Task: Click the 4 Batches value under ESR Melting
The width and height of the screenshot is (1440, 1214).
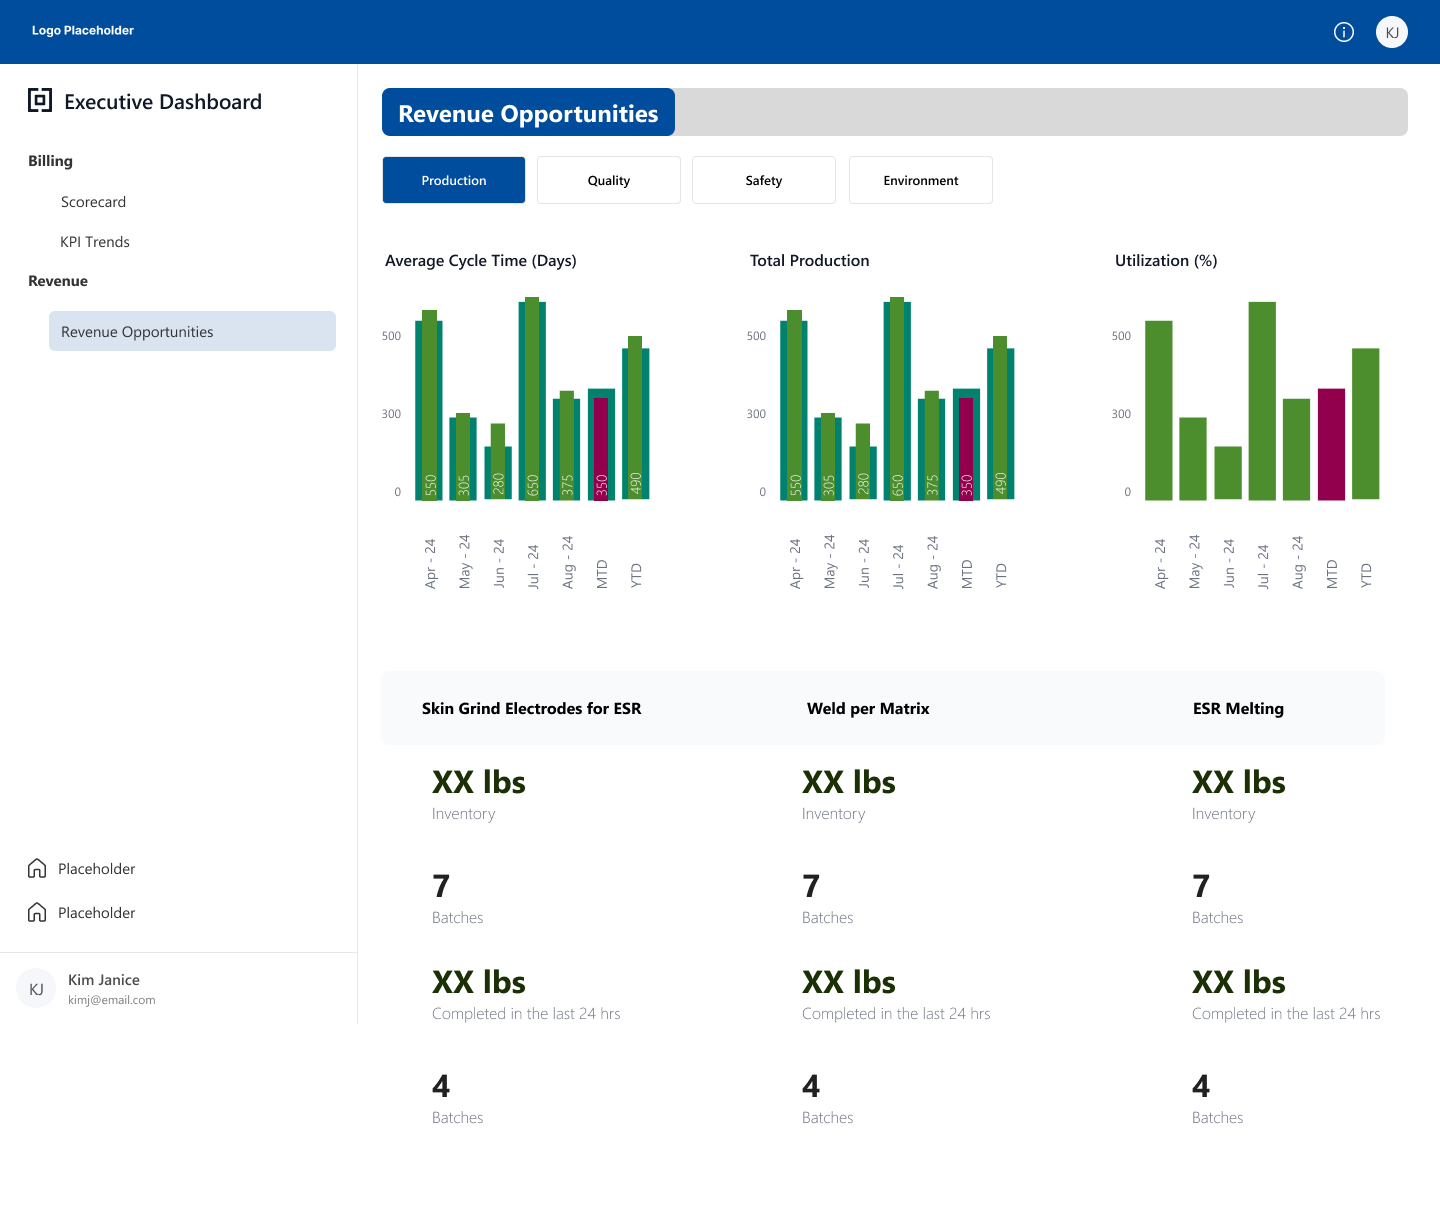Action: click(1201, 1086)
